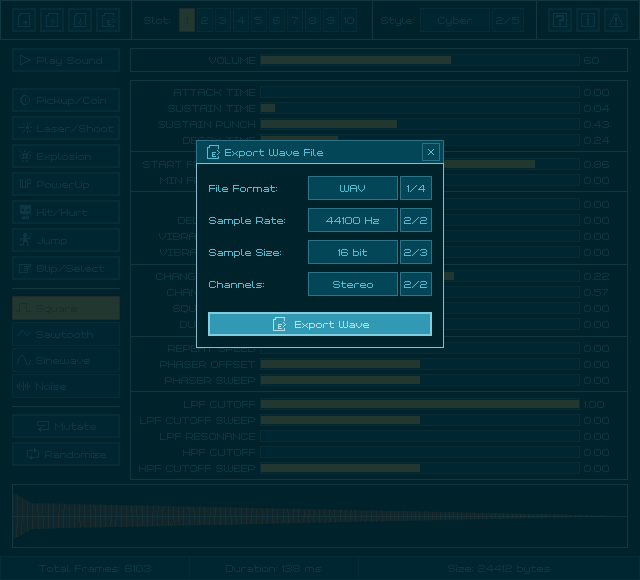Open the help question mark icon

560,20
